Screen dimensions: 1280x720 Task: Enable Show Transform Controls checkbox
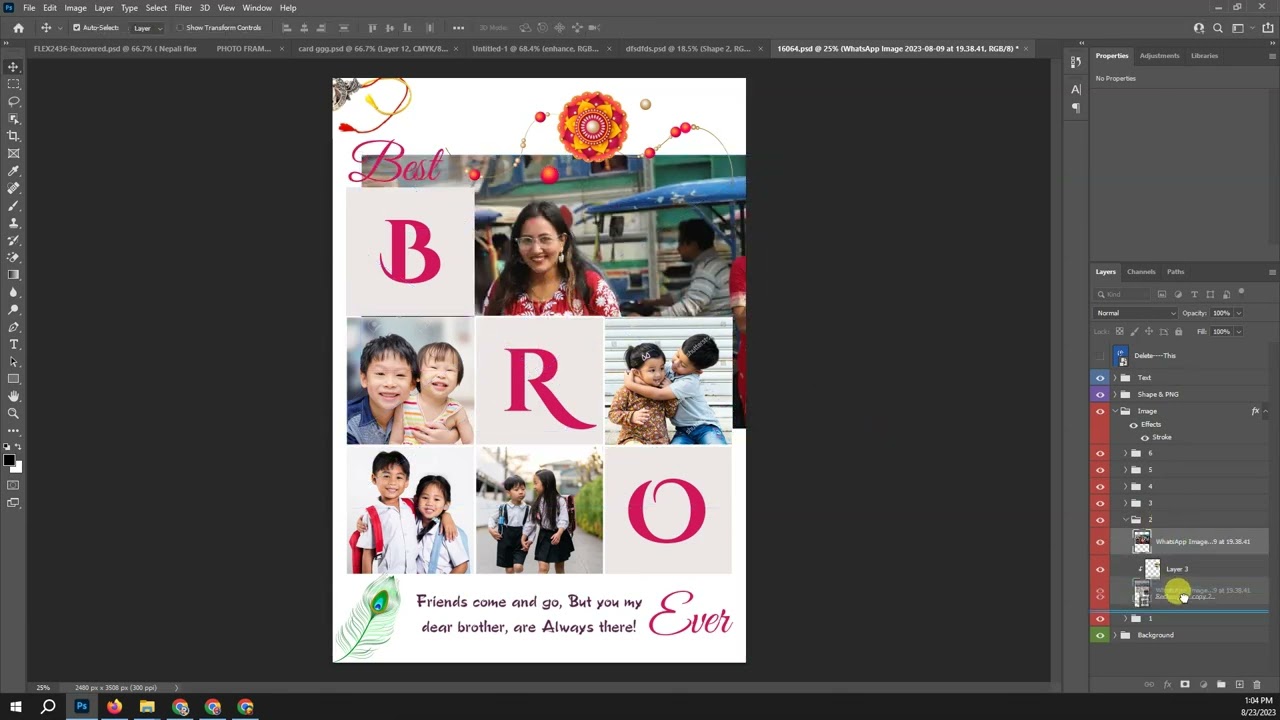[180, 28]
